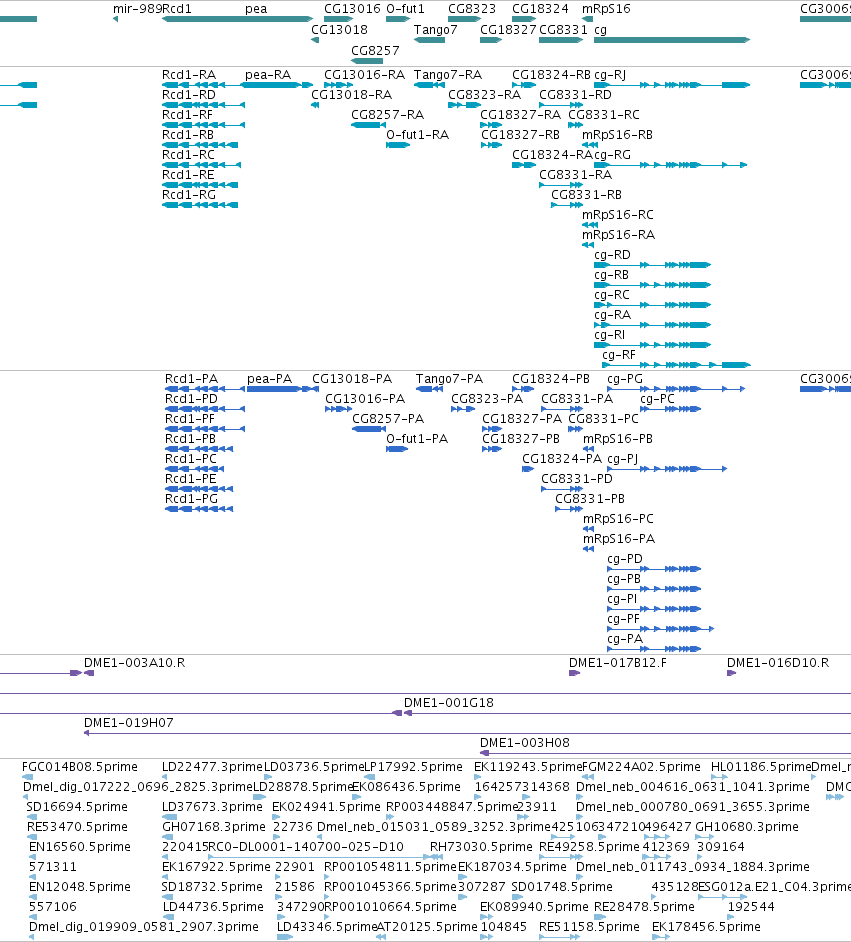The image size is (851, 942).
Task: Select transcript mRpS16-RC
Action: 618,214
